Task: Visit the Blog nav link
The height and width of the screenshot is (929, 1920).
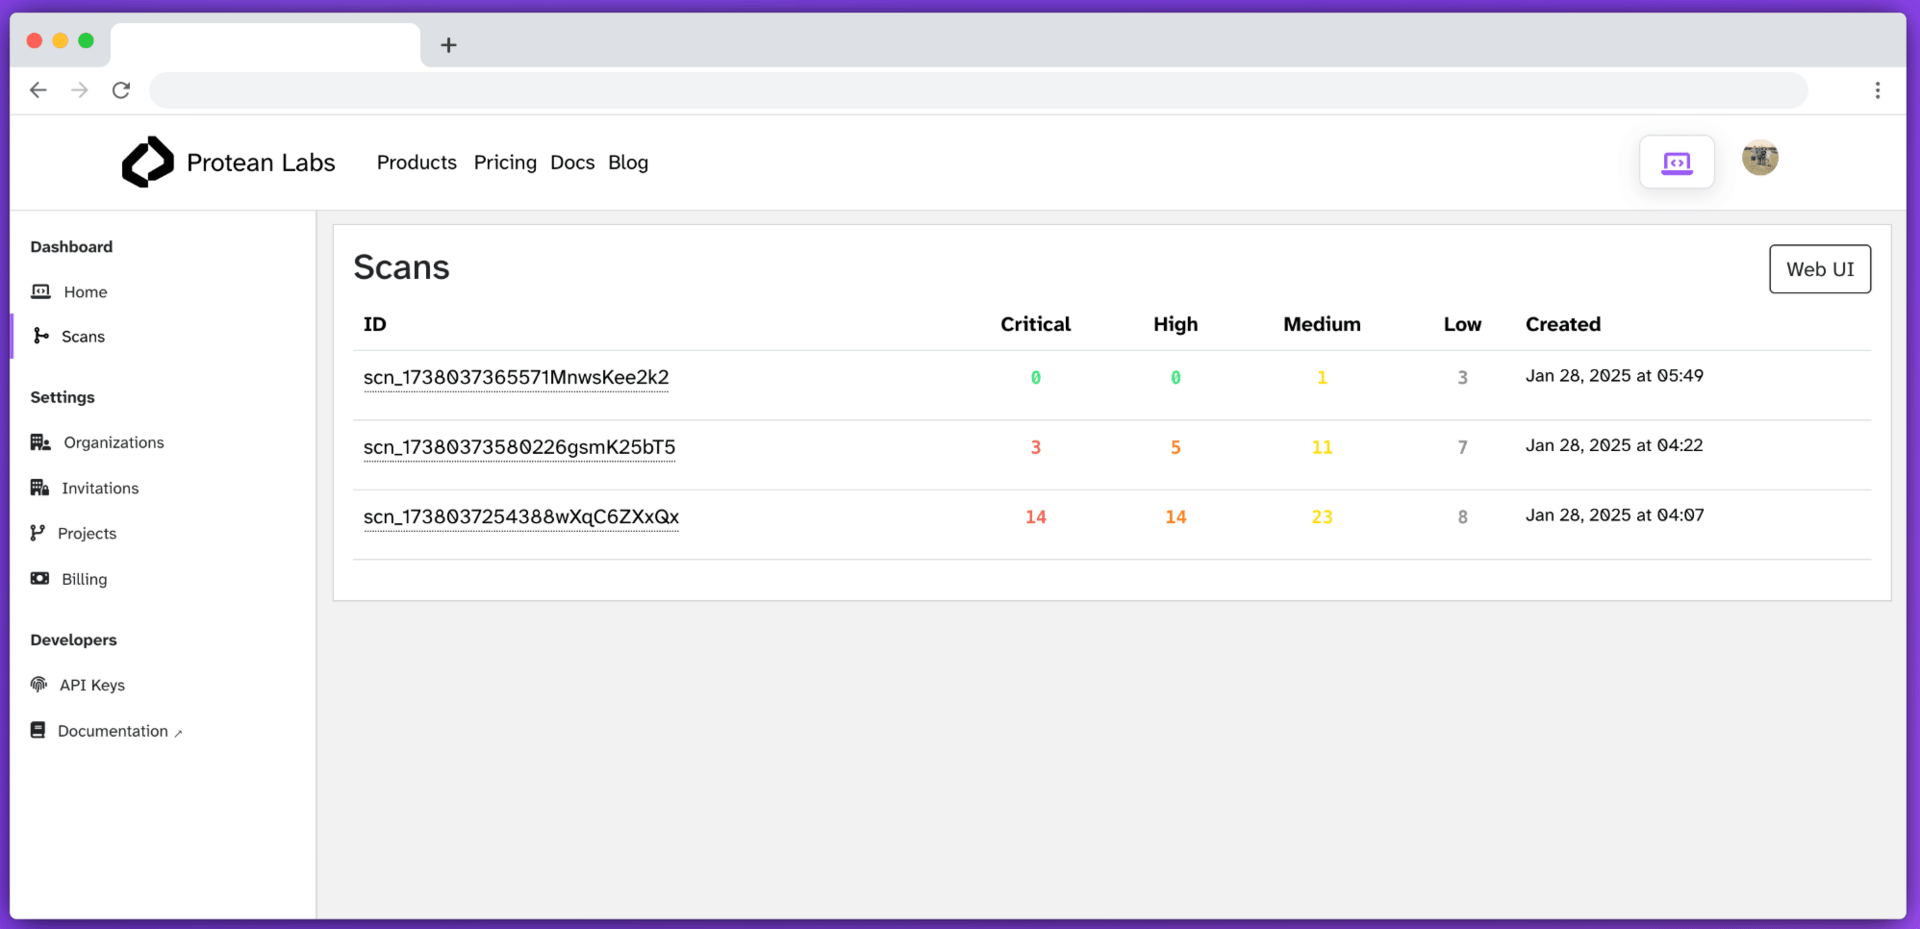Action: click(628, 162)
